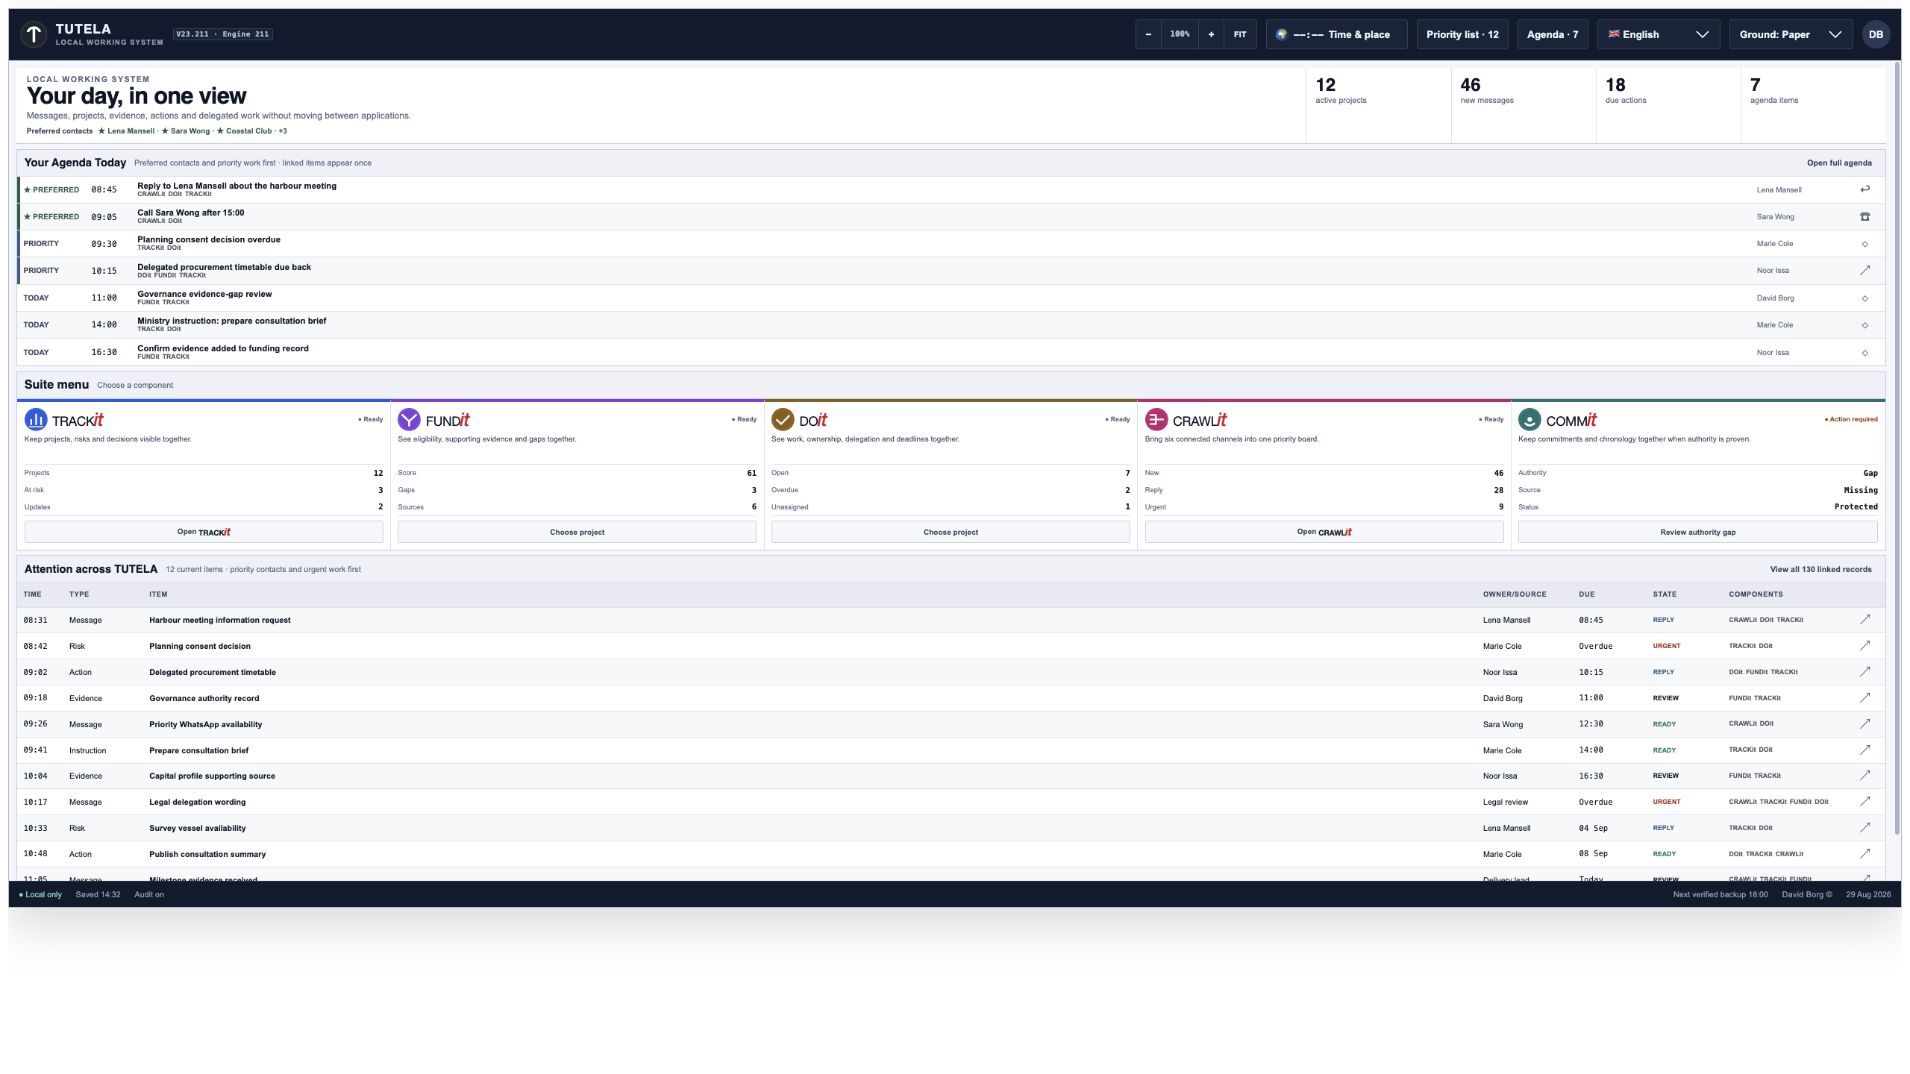Zoom out with the minus button

pyautogui.click(x=1148, y=35)
